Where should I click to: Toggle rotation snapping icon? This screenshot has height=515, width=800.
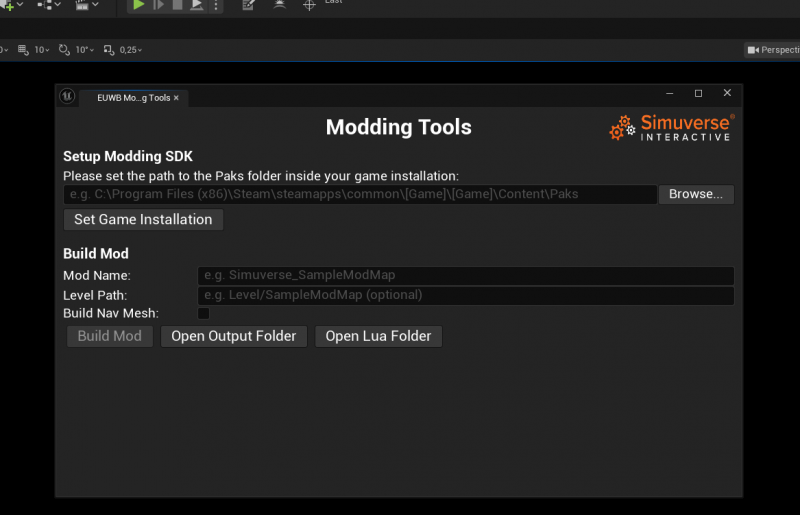tap(64, 50)
